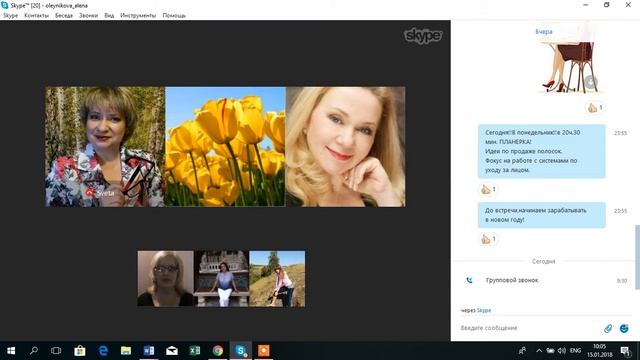This screenshot has height=360, width=640.
Task: Open the Инструменты menu
Action: [x=138, y=16]
